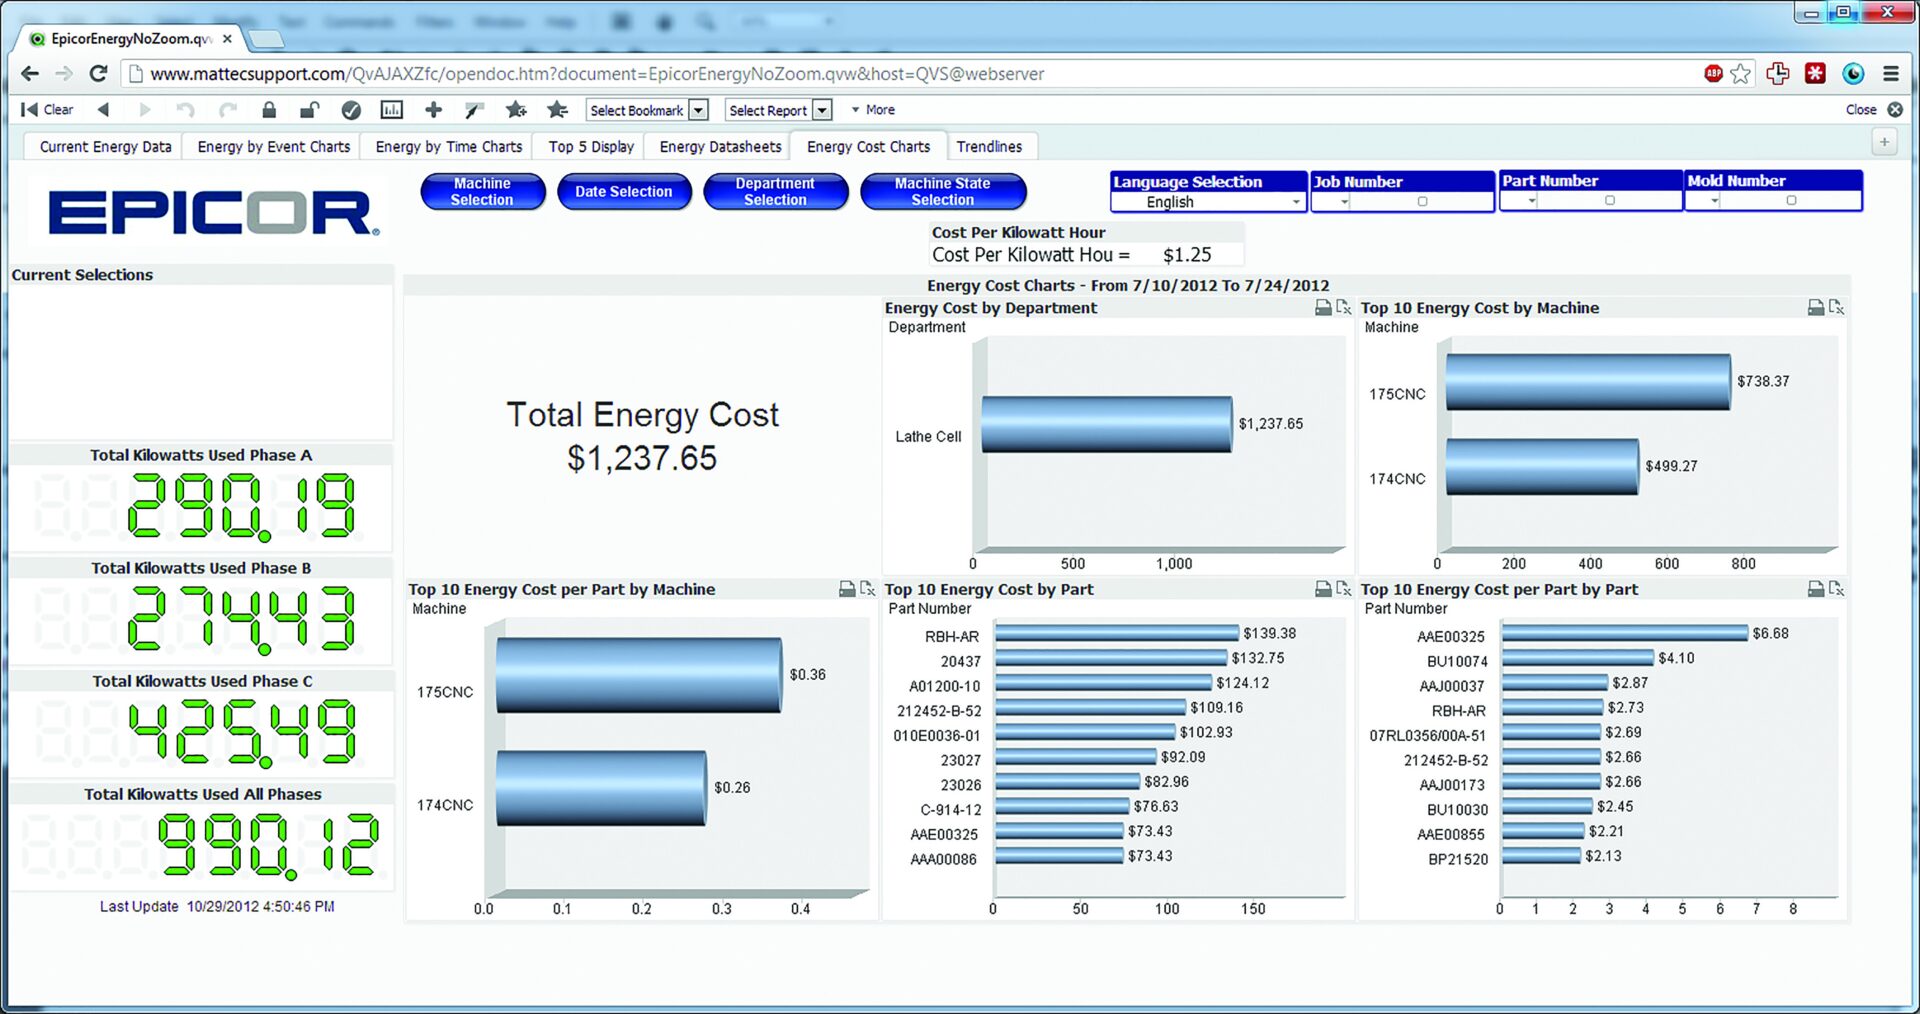Click the browser forward arrow
This screenshot has height=1014, width=1920.
point(64,74)
